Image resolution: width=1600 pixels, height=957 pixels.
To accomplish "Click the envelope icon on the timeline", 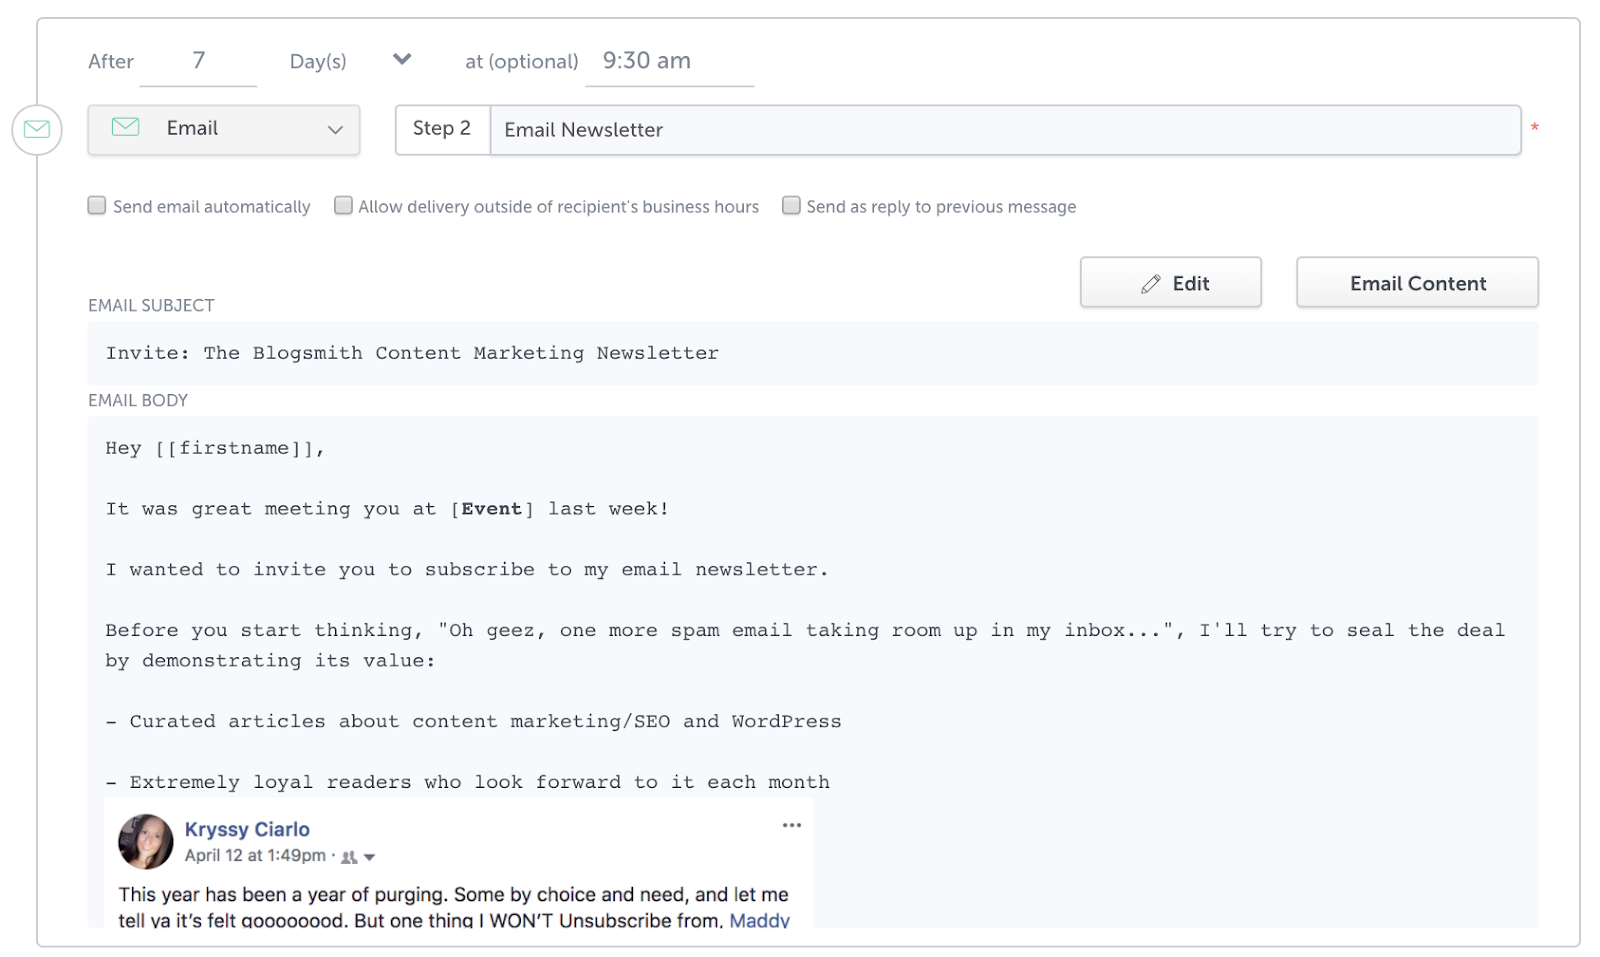I will point(37,130).
